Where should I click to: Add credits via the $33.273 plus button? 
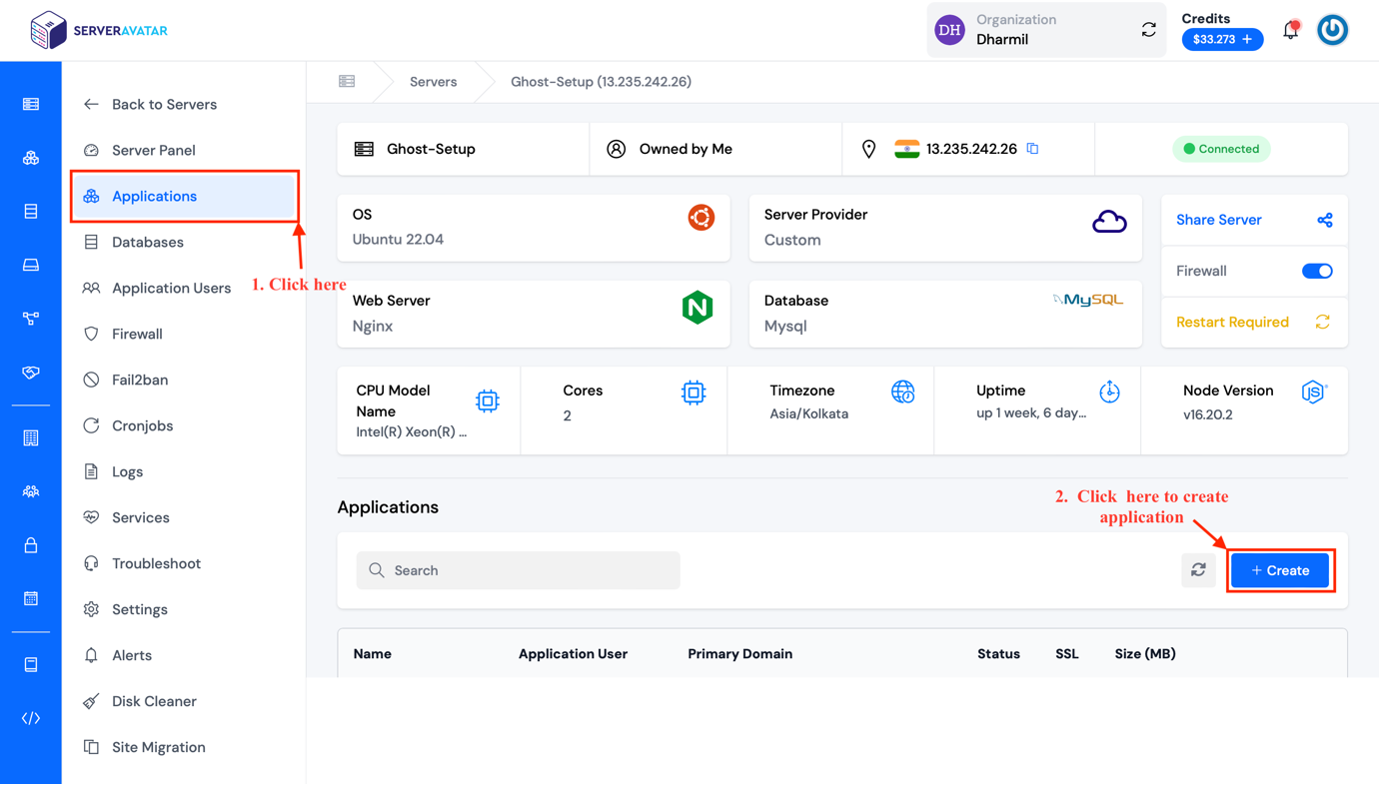(1225, 39)
